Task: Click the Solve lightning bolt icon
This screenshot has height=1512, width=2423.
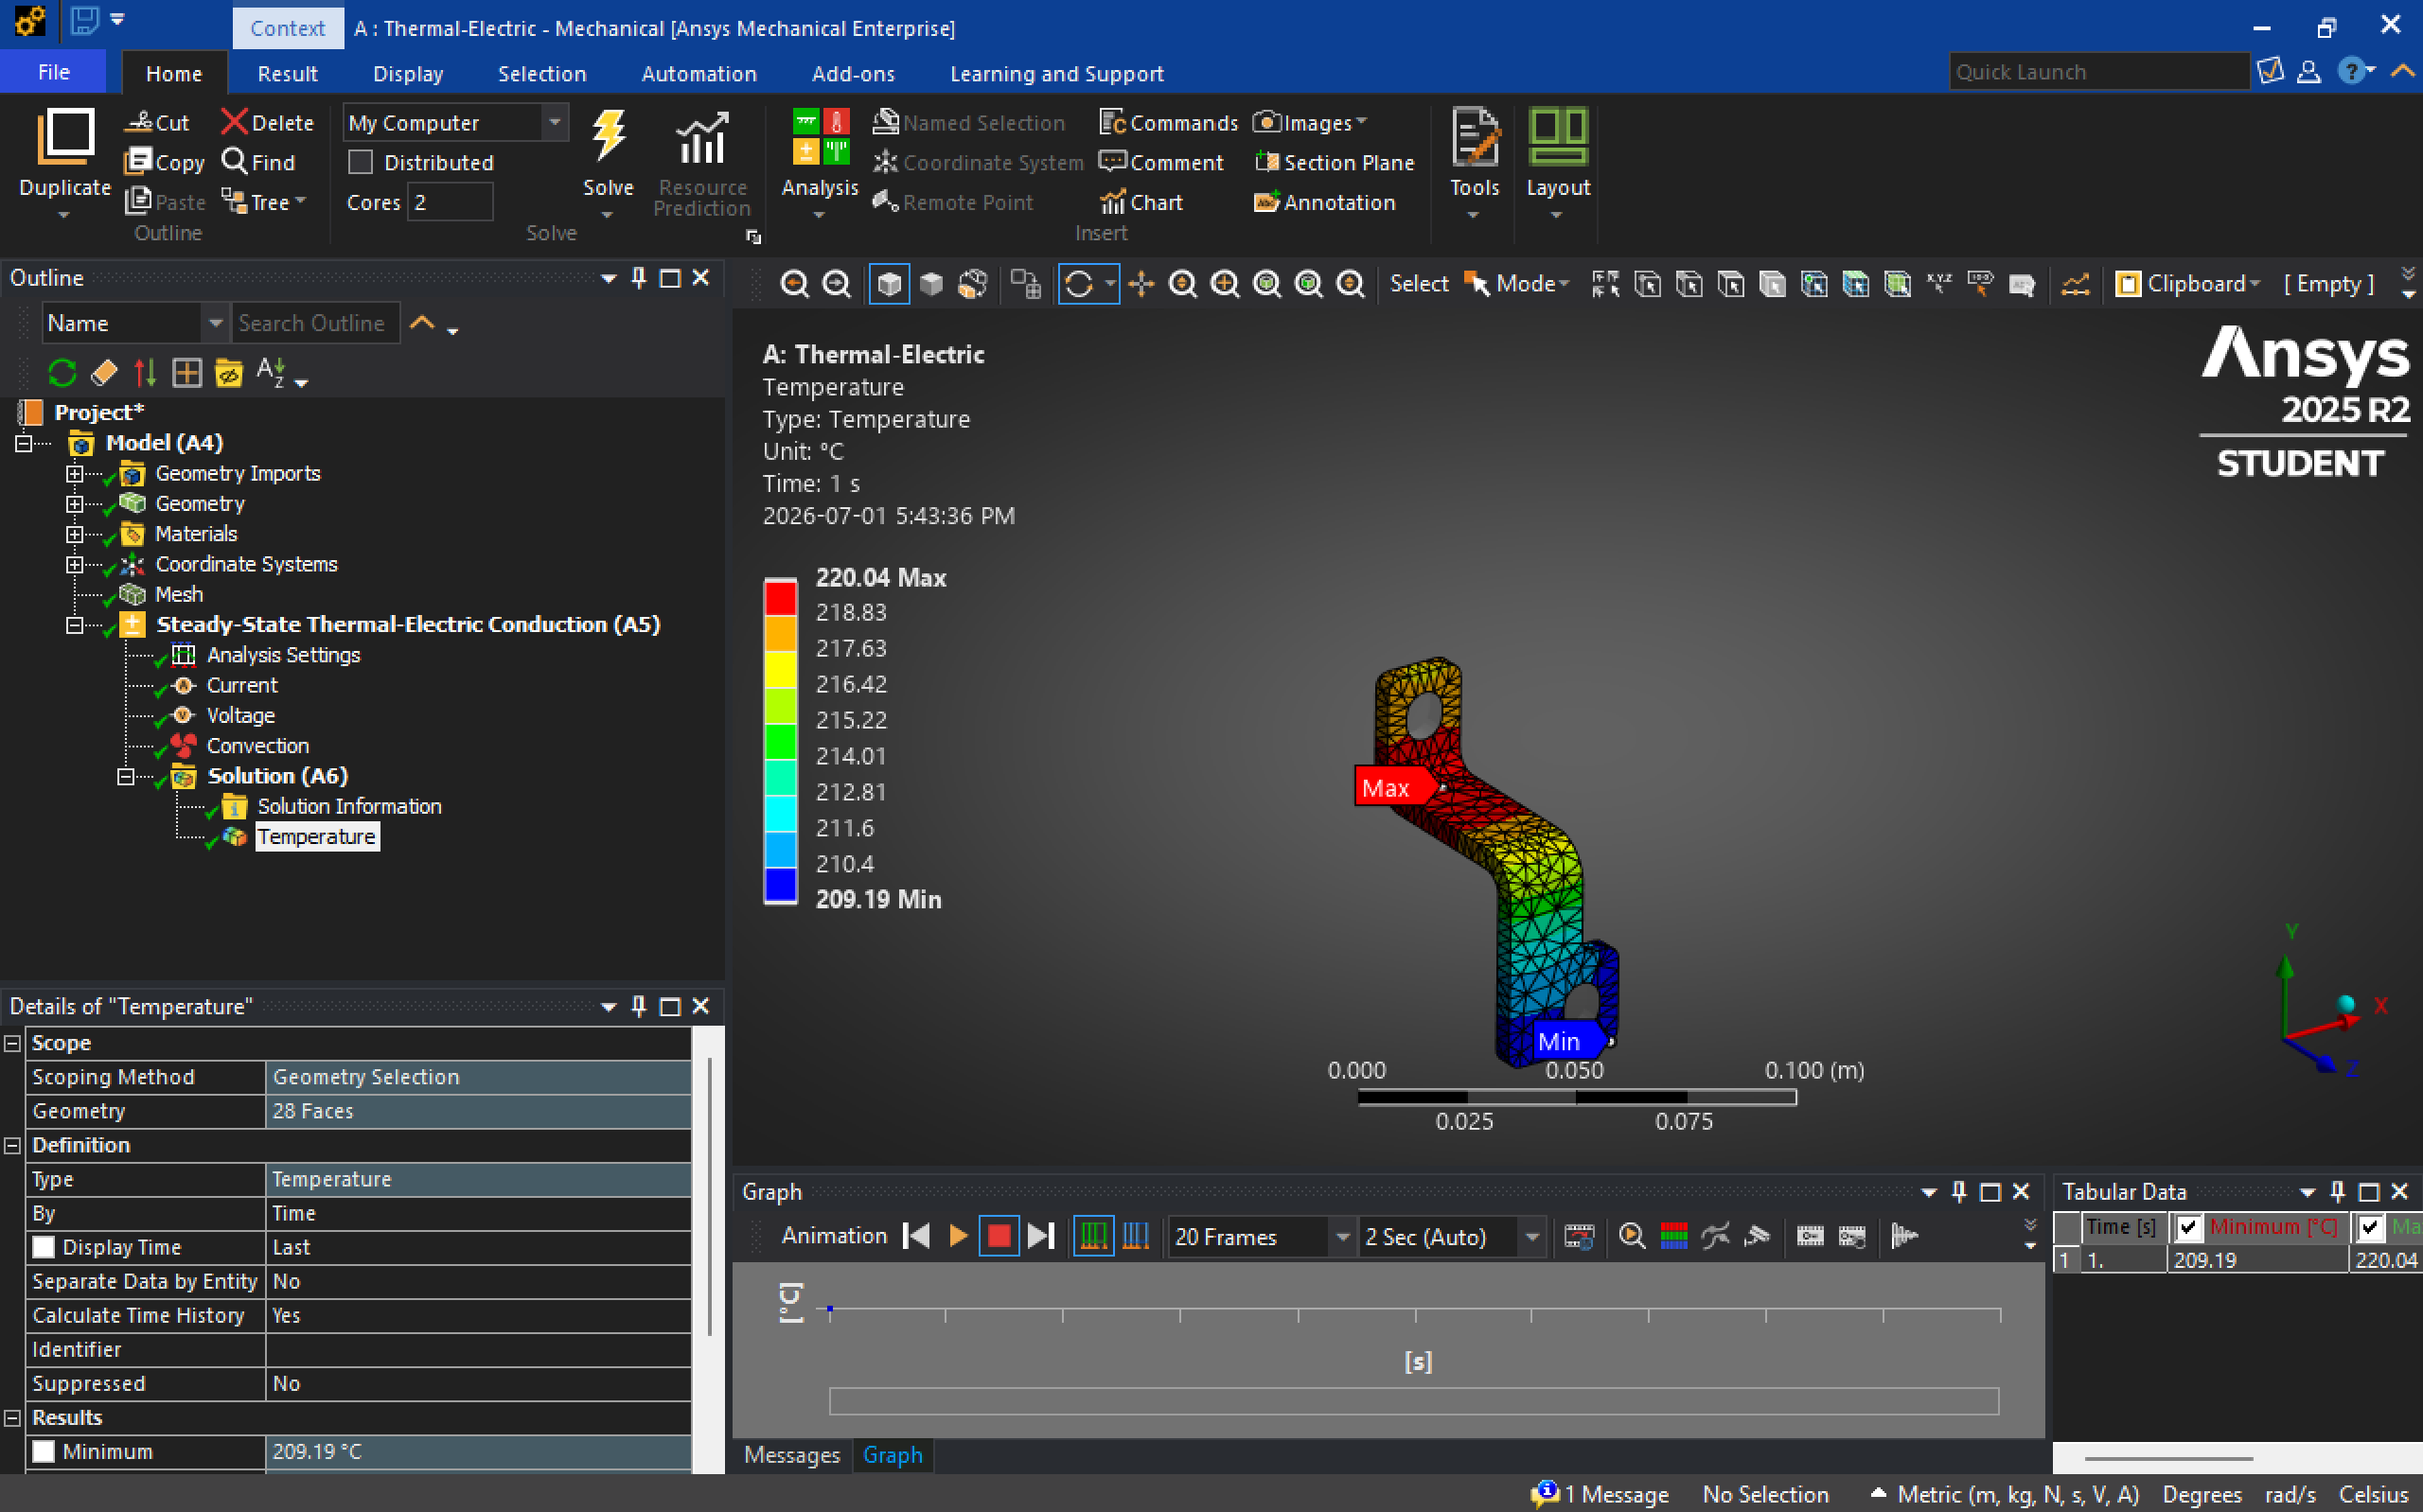Action: (608, 137)
